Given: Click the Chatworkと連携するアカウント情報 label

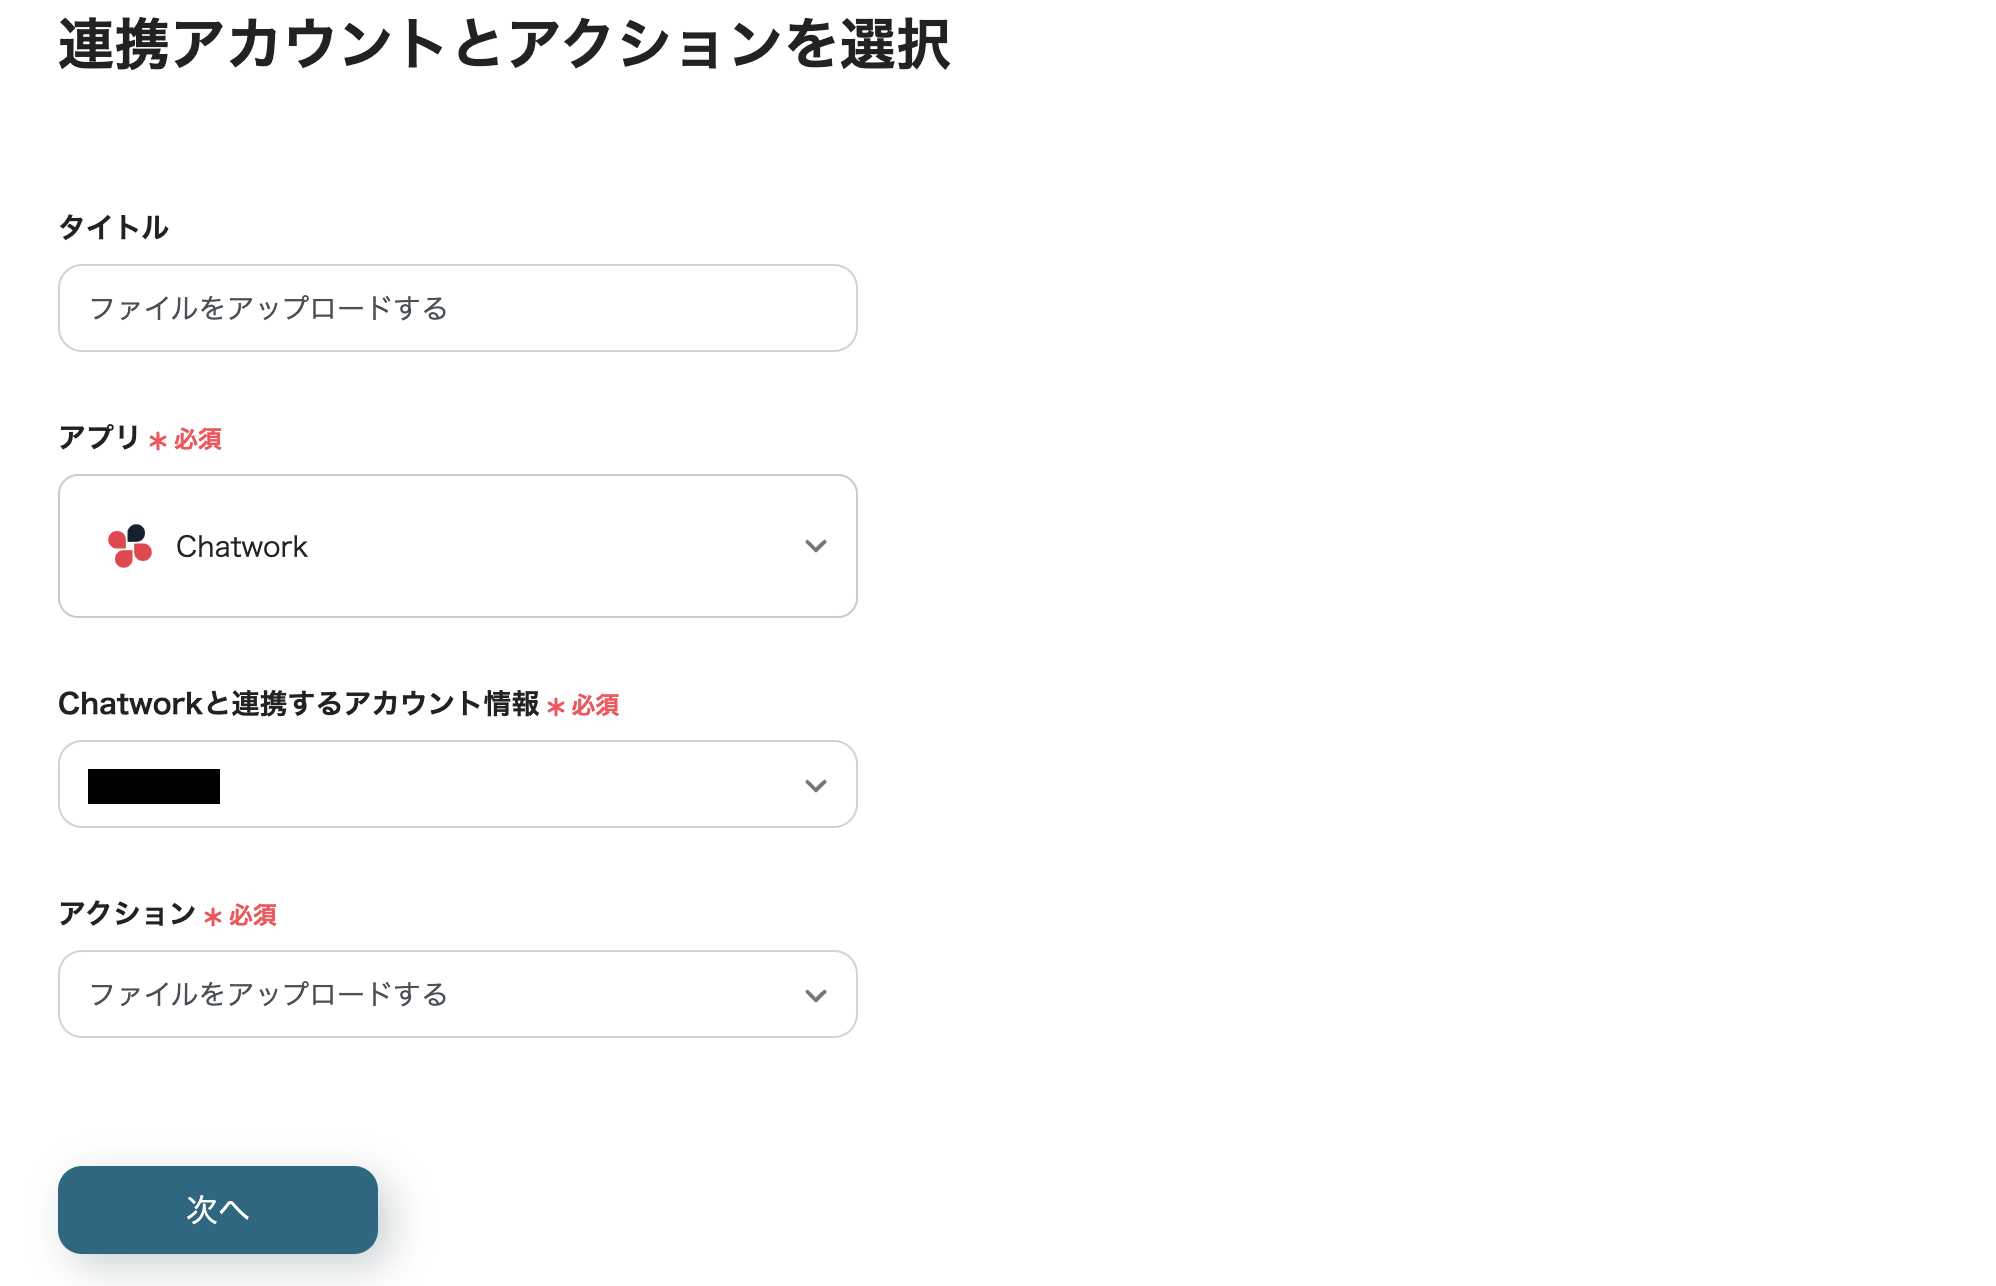Looking at the screenshot, I should [298, 705].
